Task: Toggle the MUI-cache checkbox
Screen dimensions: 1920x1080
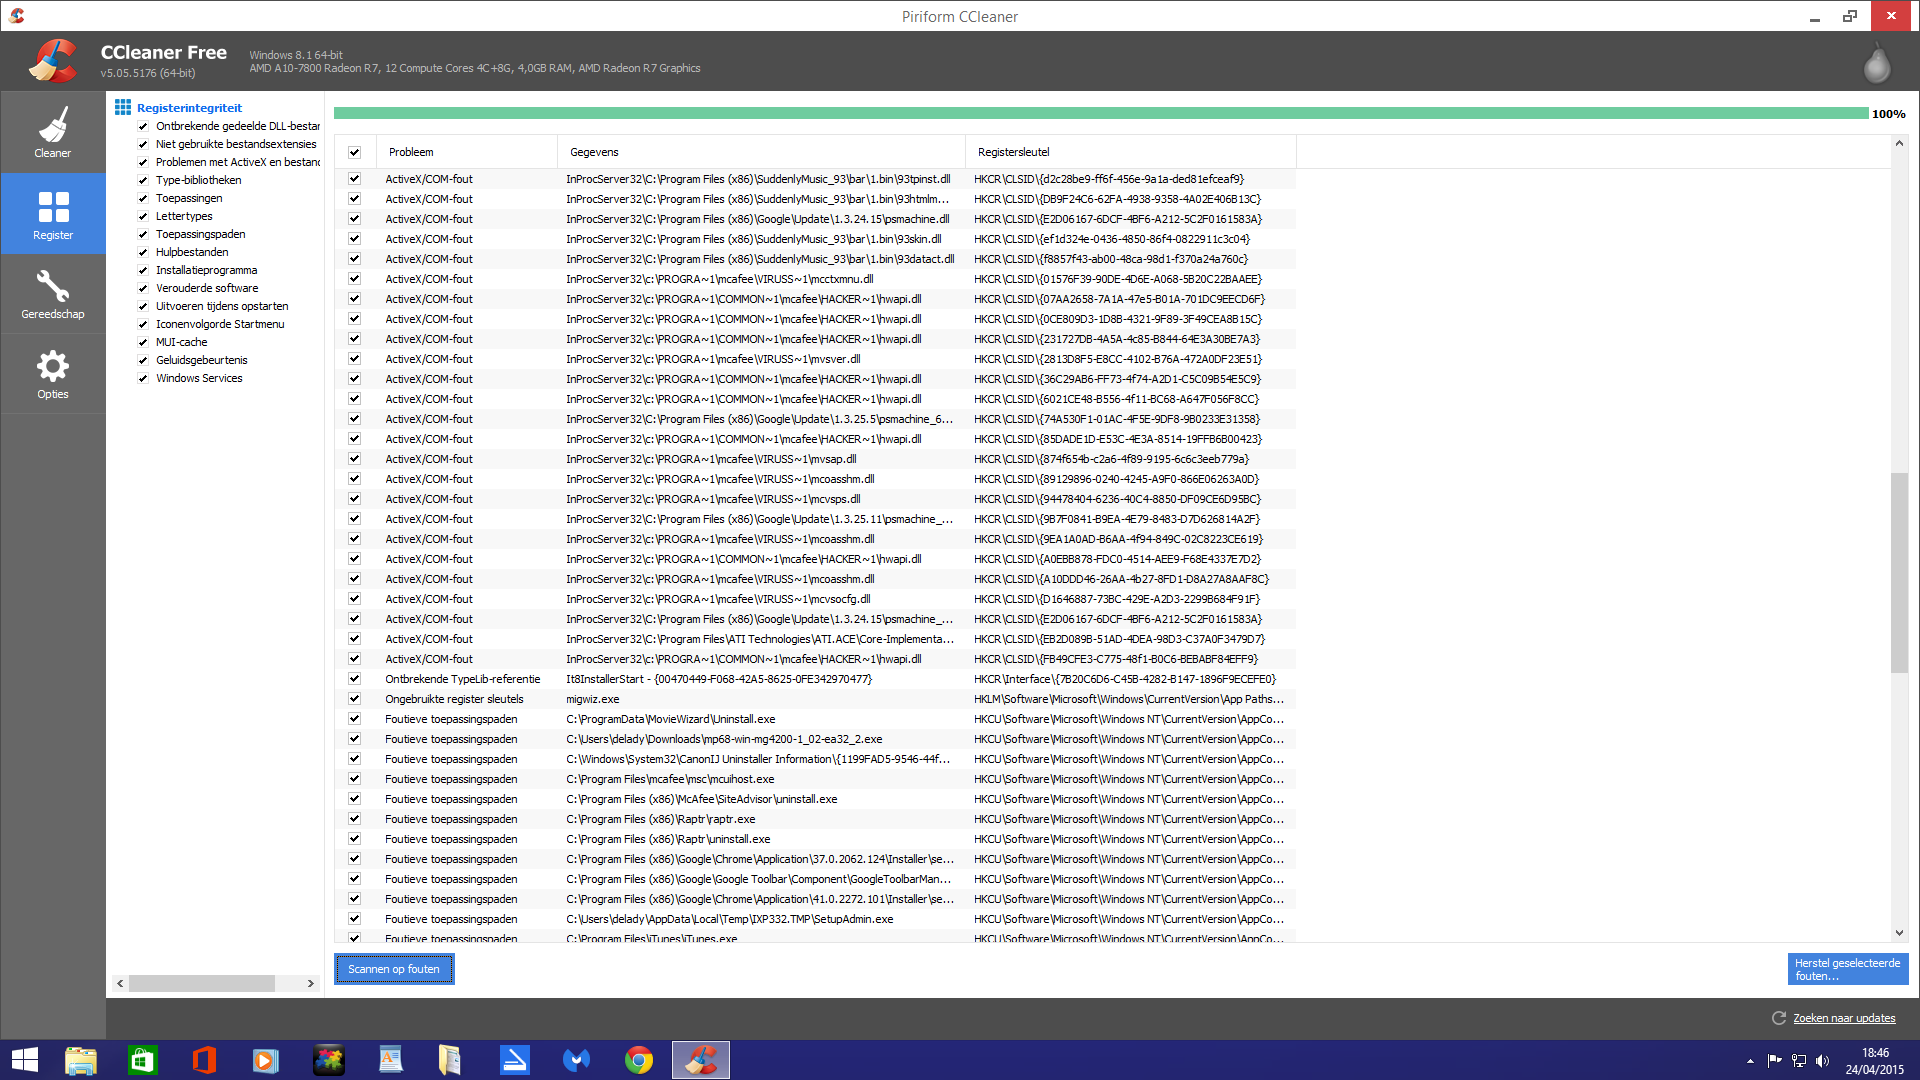Action: click(143, 342)
